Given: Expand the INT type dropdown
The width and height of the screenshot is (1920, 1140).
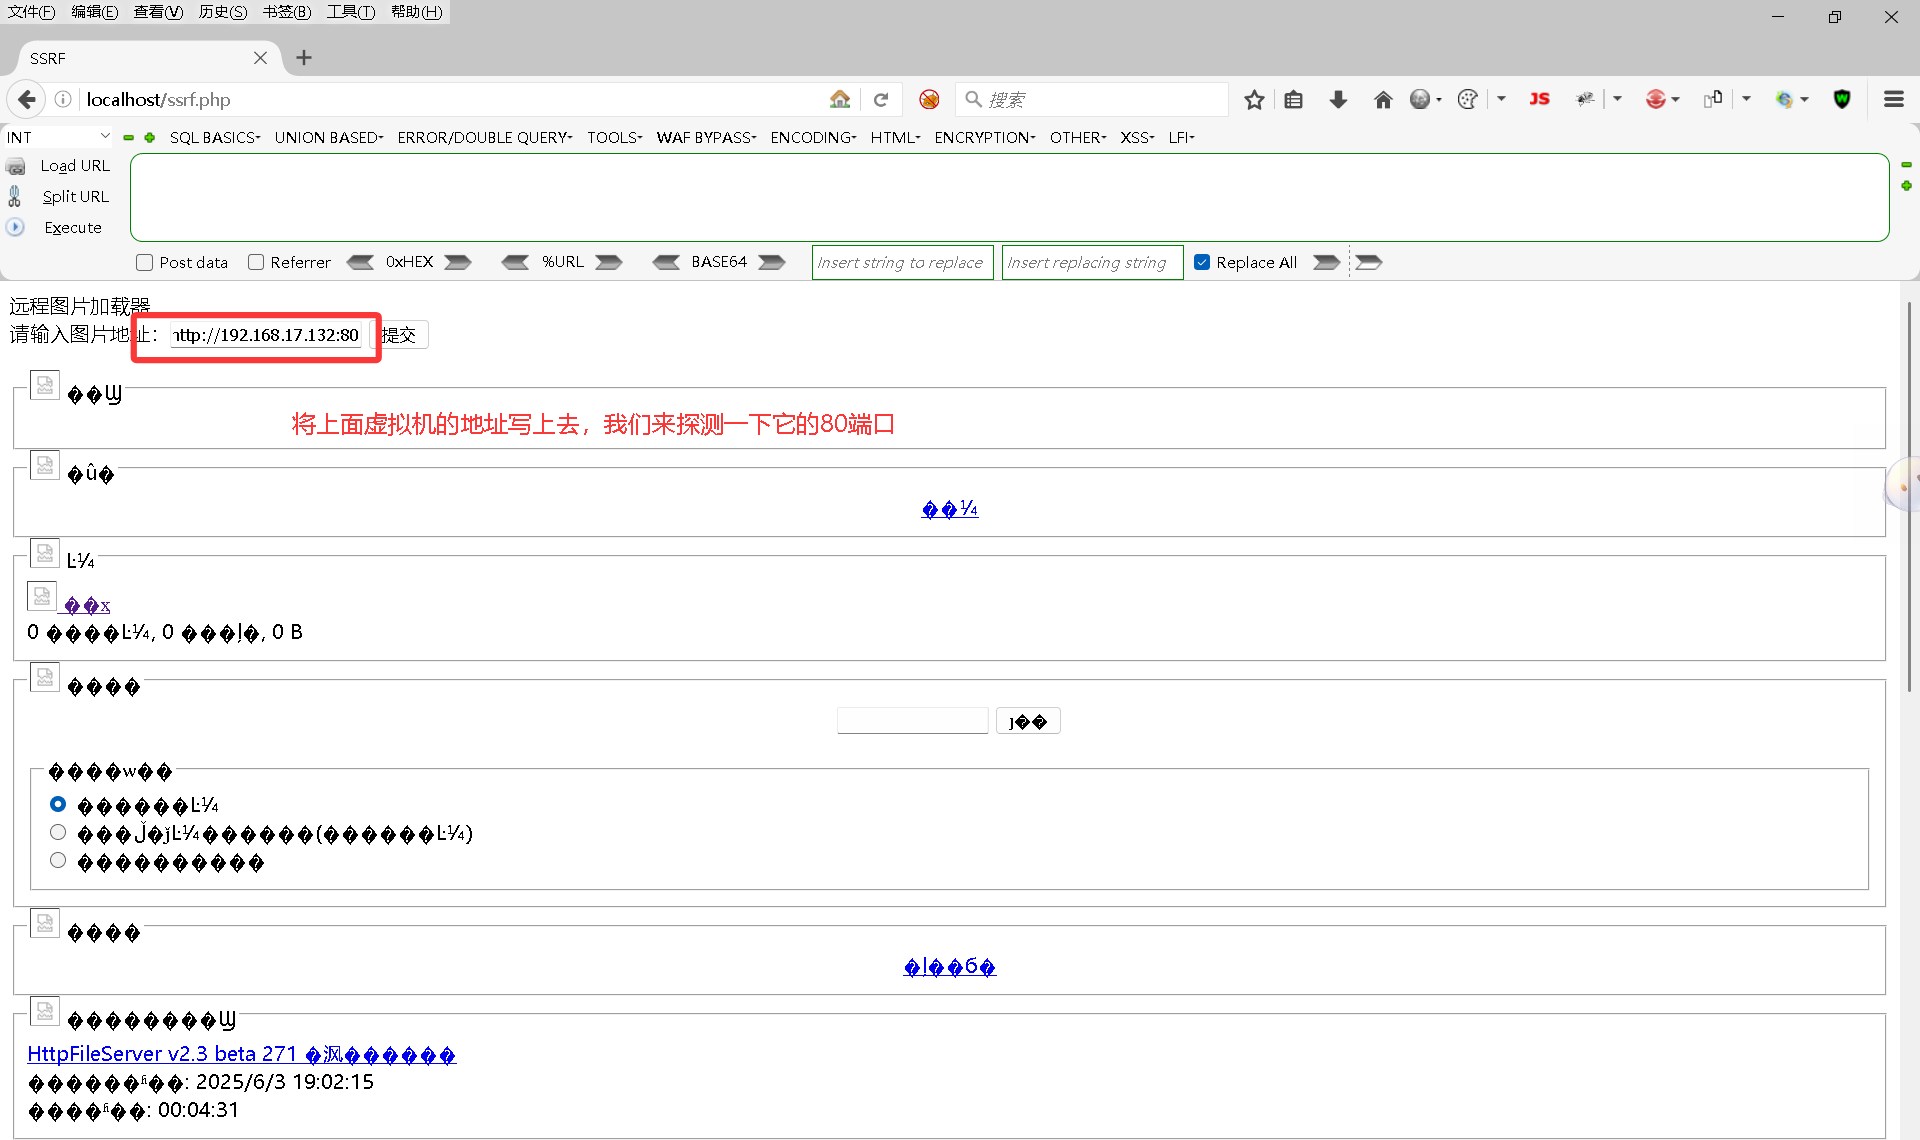Looking at the screenshot, I should [x=58, y=137].
